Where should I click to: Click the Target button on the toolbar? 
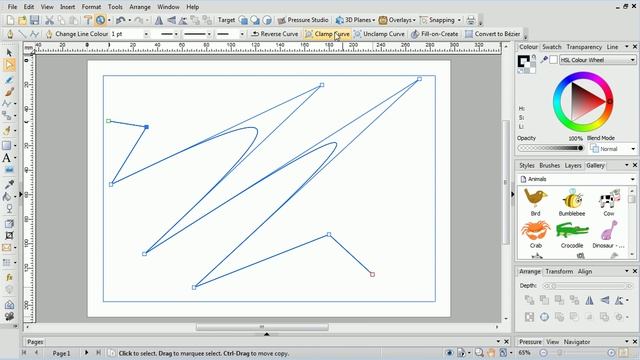tap(226, 20)
